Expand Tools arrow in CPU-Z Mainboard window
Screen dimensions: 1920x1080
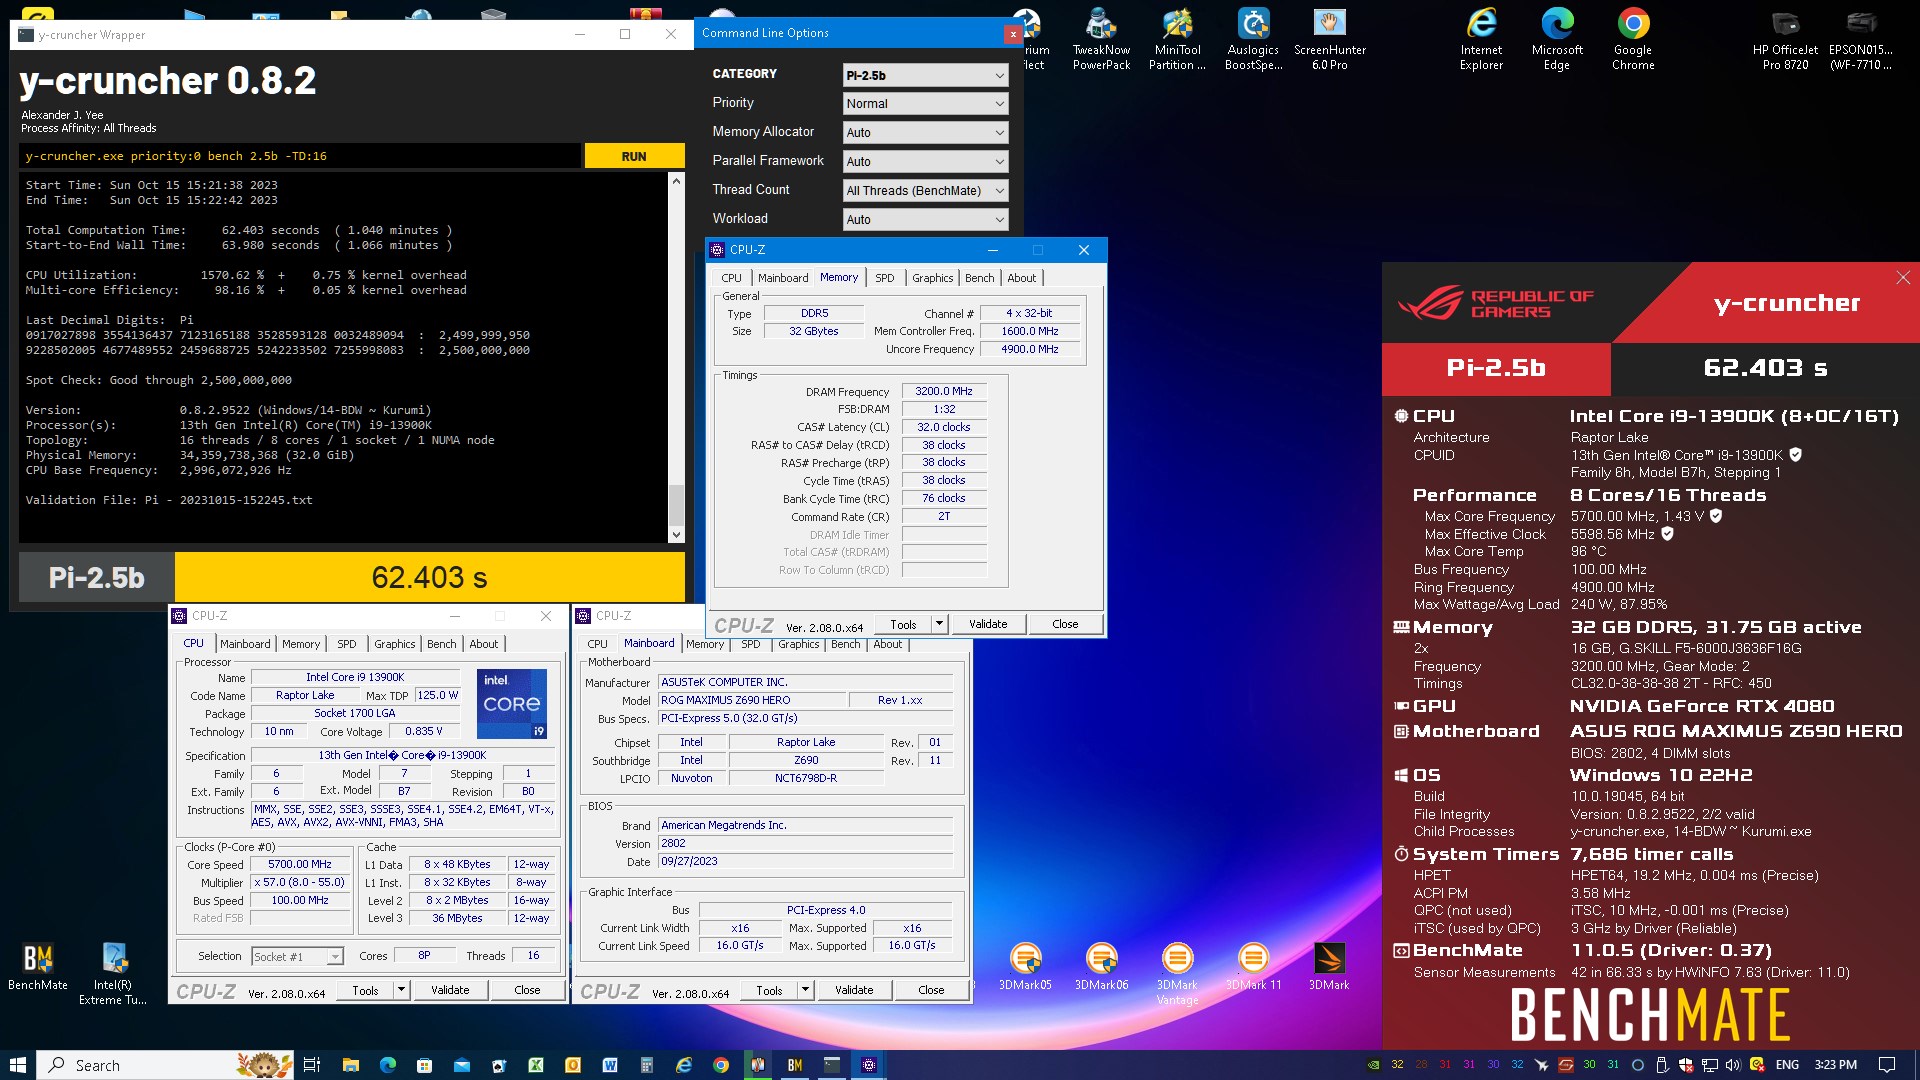(x=805, y=990)
